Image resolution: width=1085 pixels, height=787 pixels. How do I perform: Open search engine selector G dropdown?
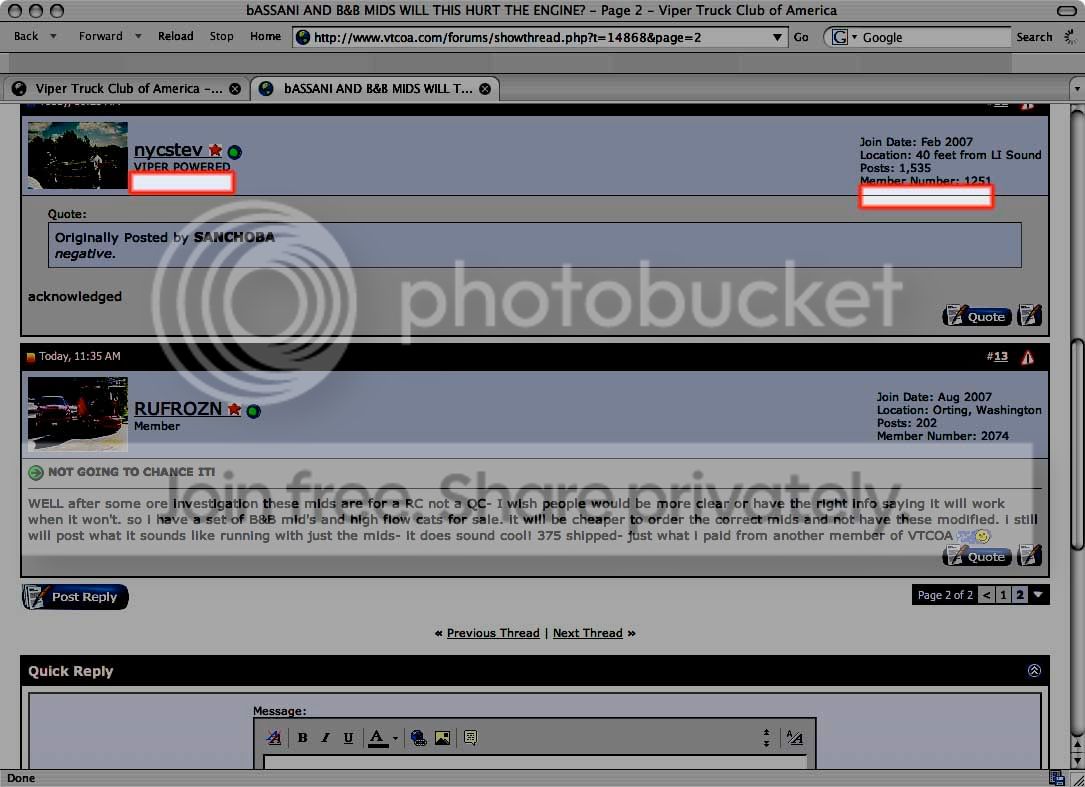click(844, 37)
